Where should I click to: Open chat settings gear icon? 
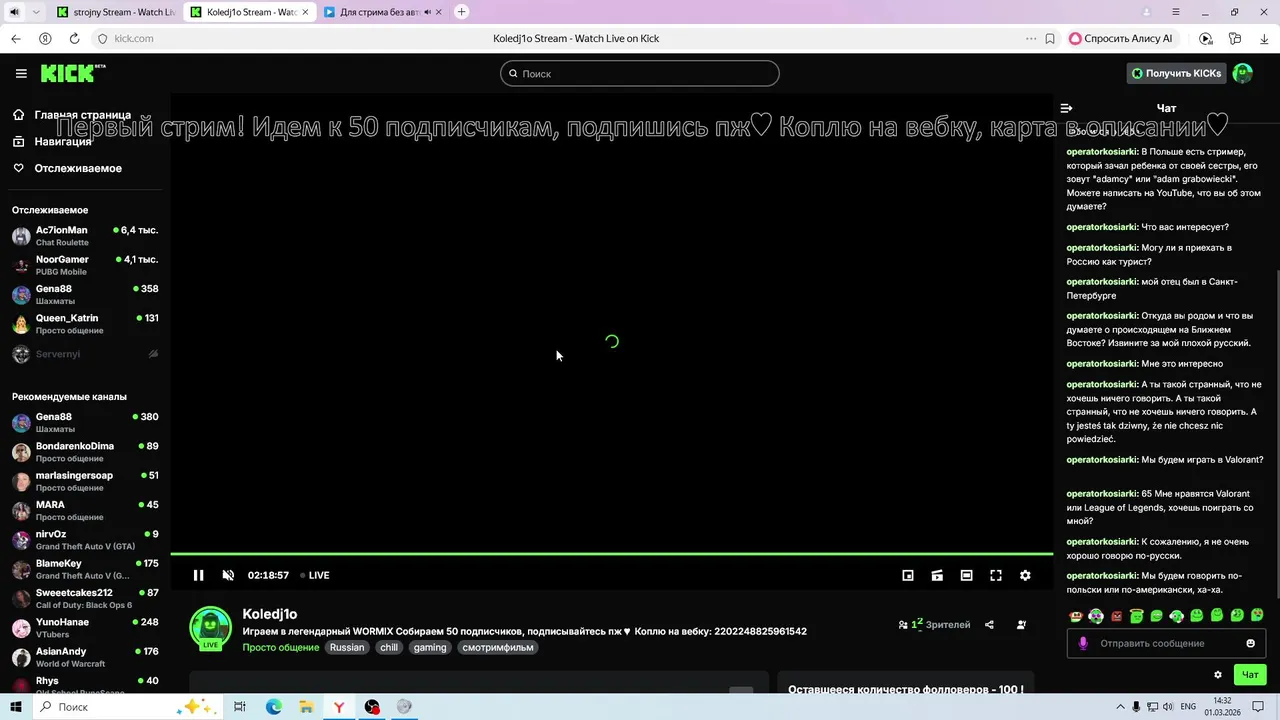pos(1217,675)
